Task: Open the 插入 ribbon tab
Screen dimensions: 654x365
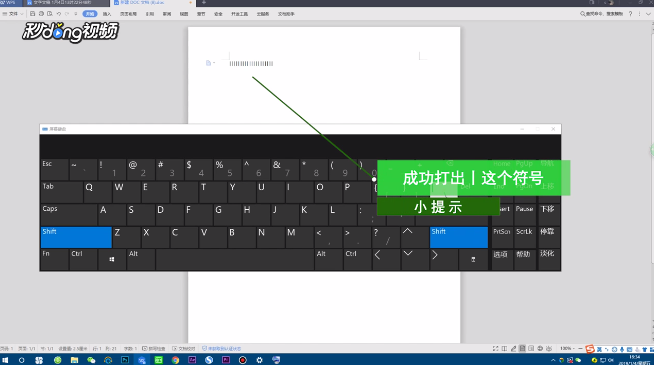Action: 107,14
